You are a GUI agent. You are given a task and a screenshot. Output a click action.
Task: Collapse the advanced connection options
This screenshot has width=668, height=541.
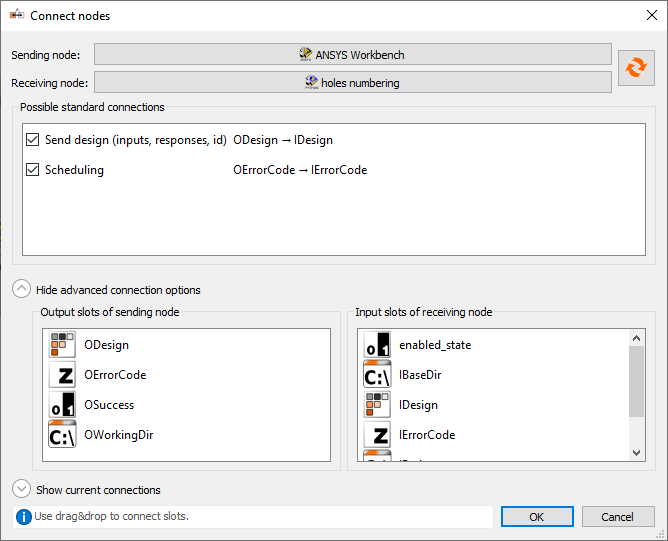click(22, 290)
